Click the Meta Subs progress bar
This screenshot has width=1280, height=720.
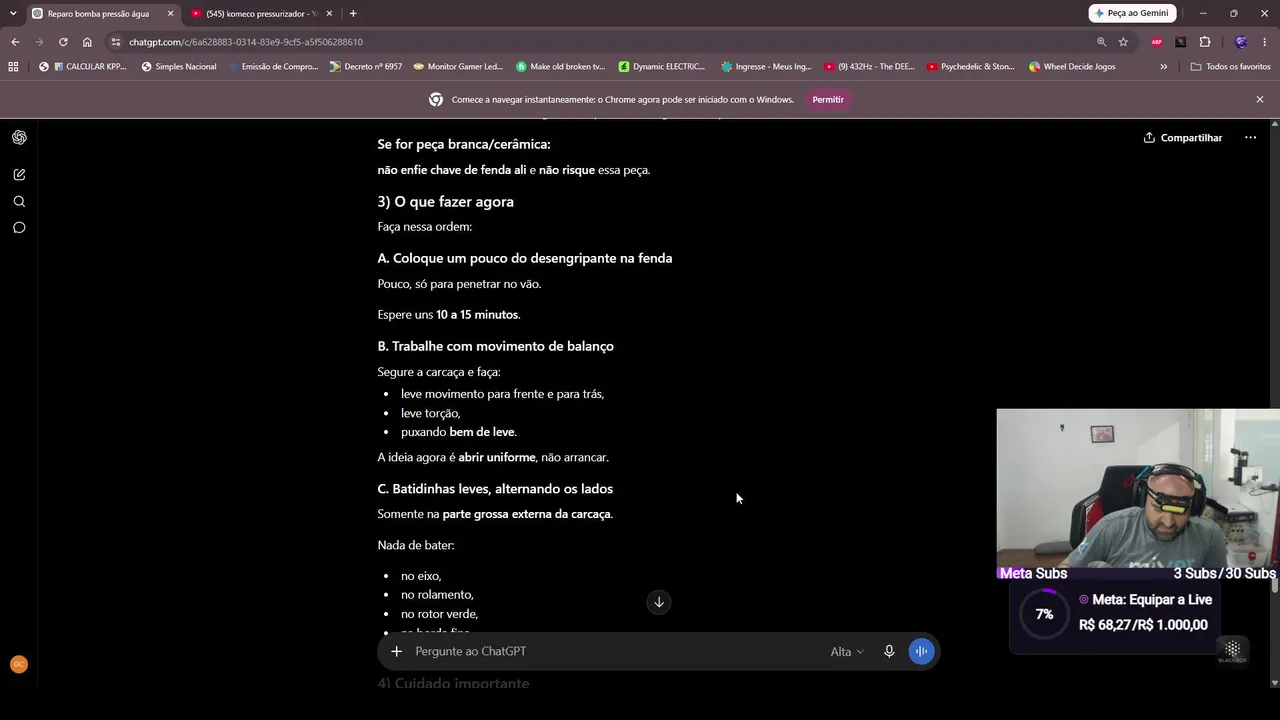(x=1138, y=573)
